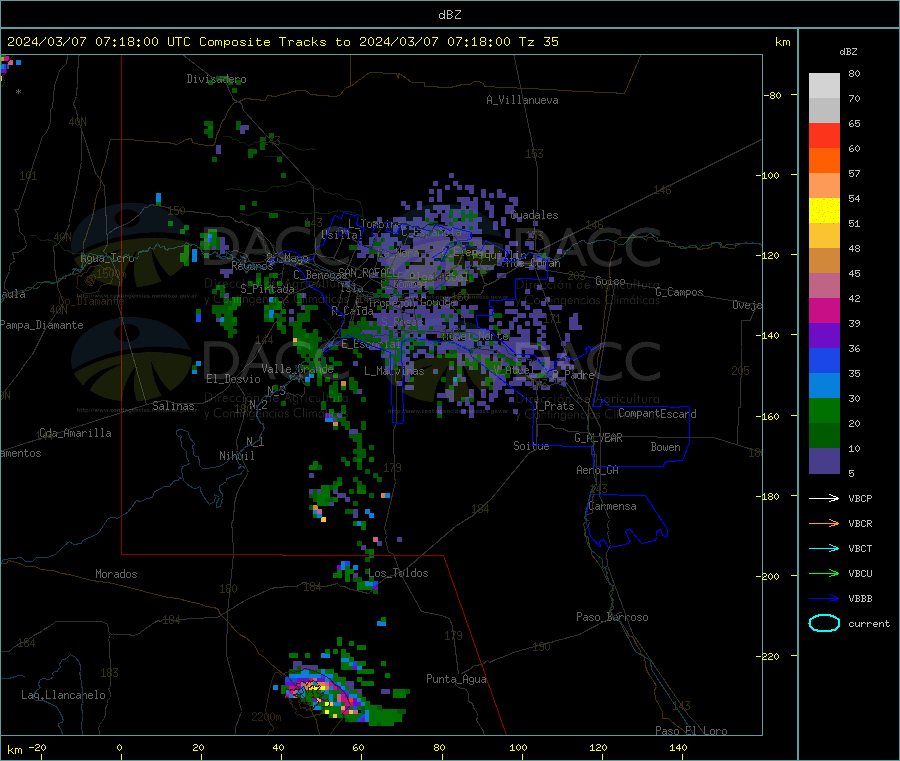
Task: Click the Guadales place label
Action: point(534,215)
